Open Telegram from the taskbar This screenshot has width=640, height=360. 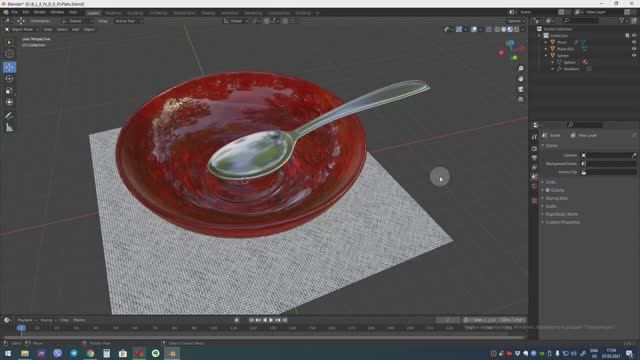click(x=74, y=353)
